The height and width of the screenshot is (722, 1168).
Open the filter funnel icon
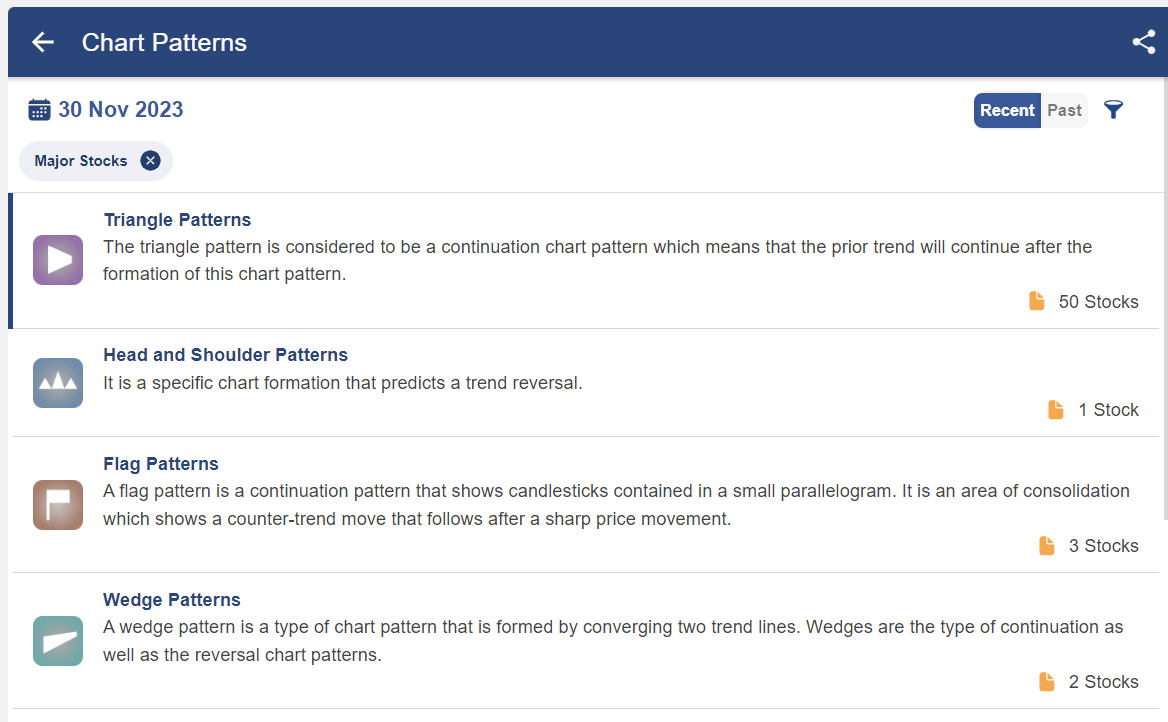(1113, 110)
